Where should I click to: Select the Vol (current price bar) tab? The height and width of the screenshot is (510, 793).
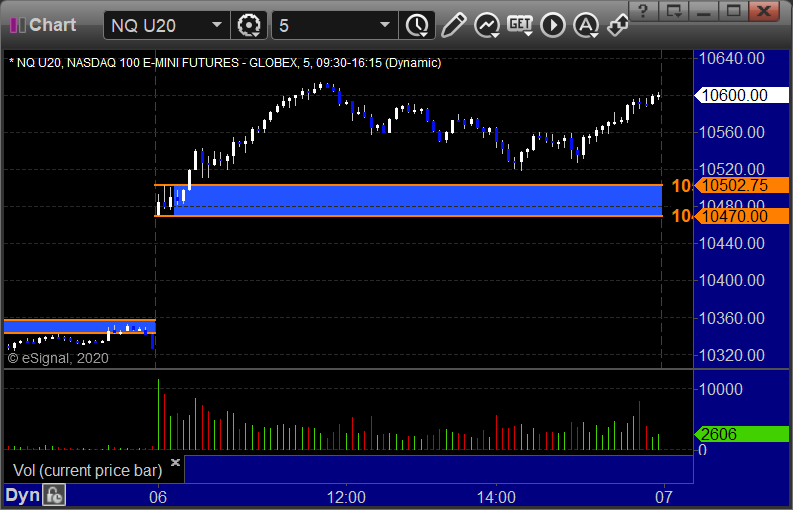coord(87,470)
